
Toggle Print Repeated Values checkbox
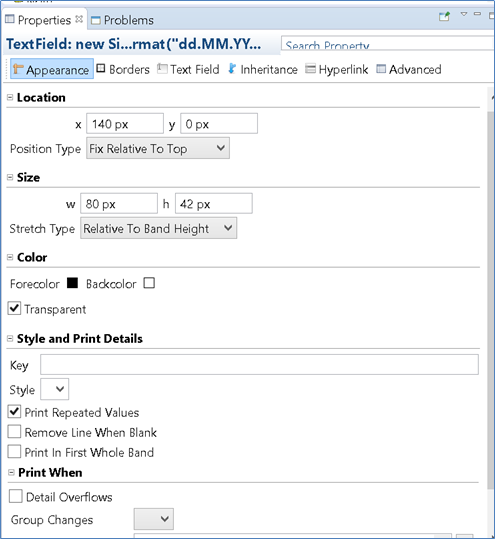14,411
